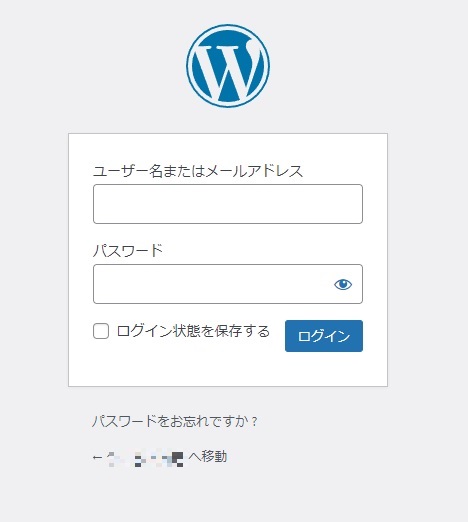This screenshot has height=522, width=468.
Task: Click the pupil of the password eye icon
Action: pos(343,284)
